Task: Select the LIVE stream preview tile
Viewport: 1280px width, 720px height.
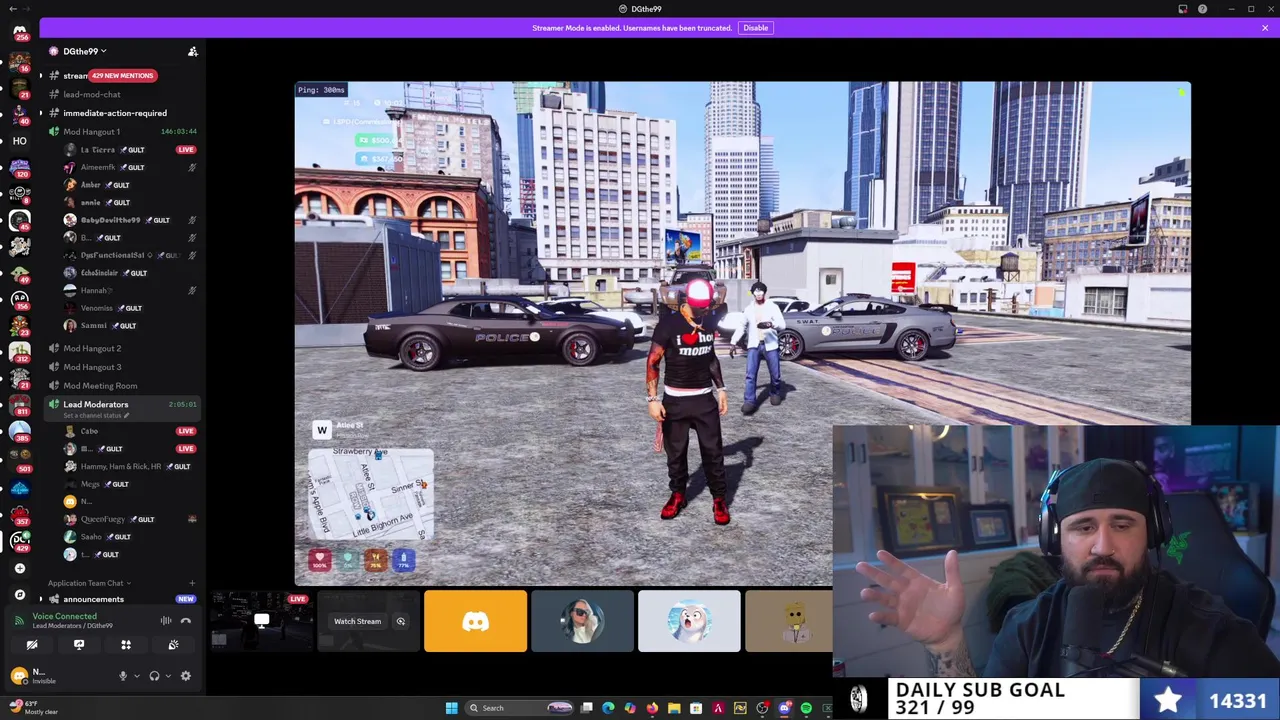Action: click(x=261, y=621)
